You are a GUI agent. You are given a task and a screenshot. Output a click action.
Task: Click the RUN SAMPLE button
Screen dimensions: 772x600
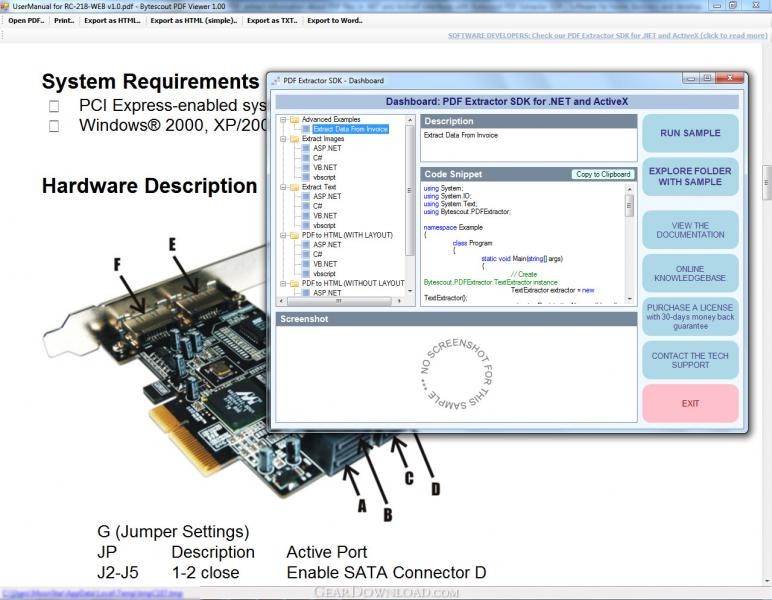click(x=690, y=133)
